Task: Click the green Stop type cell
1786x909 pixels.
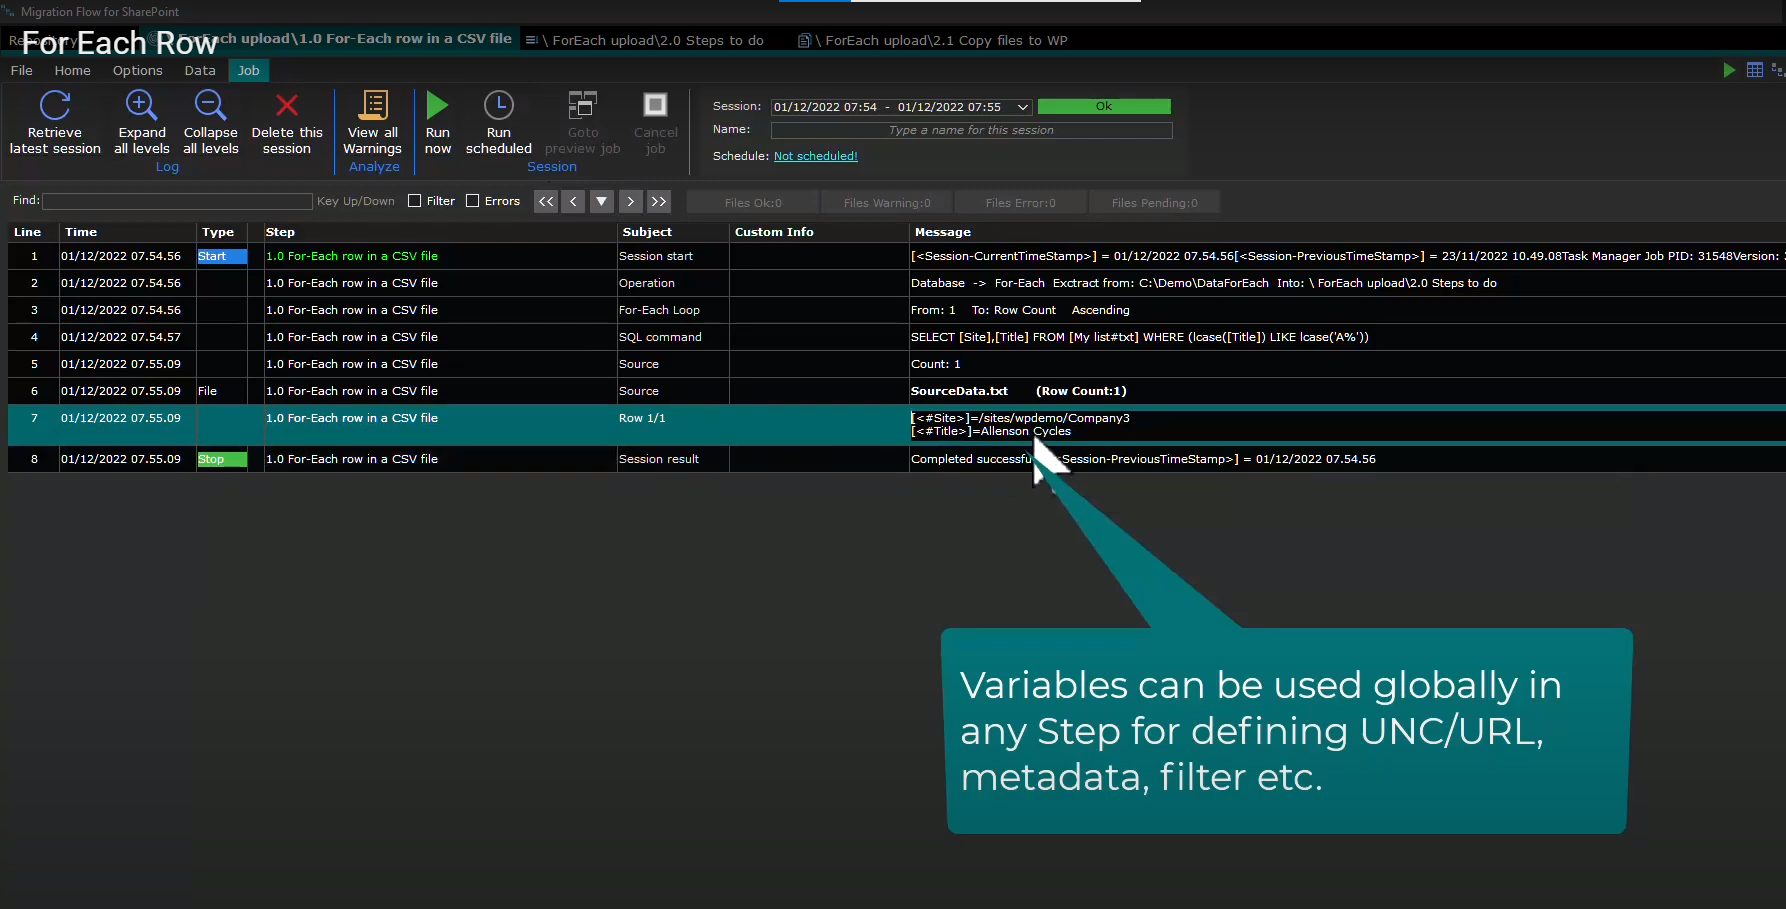Action: pyautogui.click(x=222, y=459)
